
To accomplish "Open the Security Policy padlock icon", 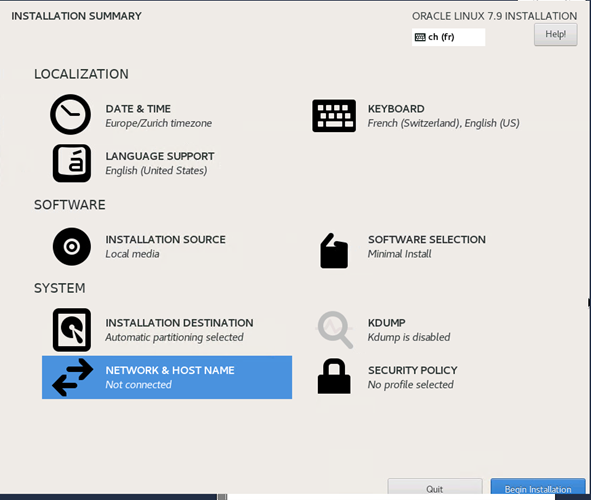I will (334, 376).
